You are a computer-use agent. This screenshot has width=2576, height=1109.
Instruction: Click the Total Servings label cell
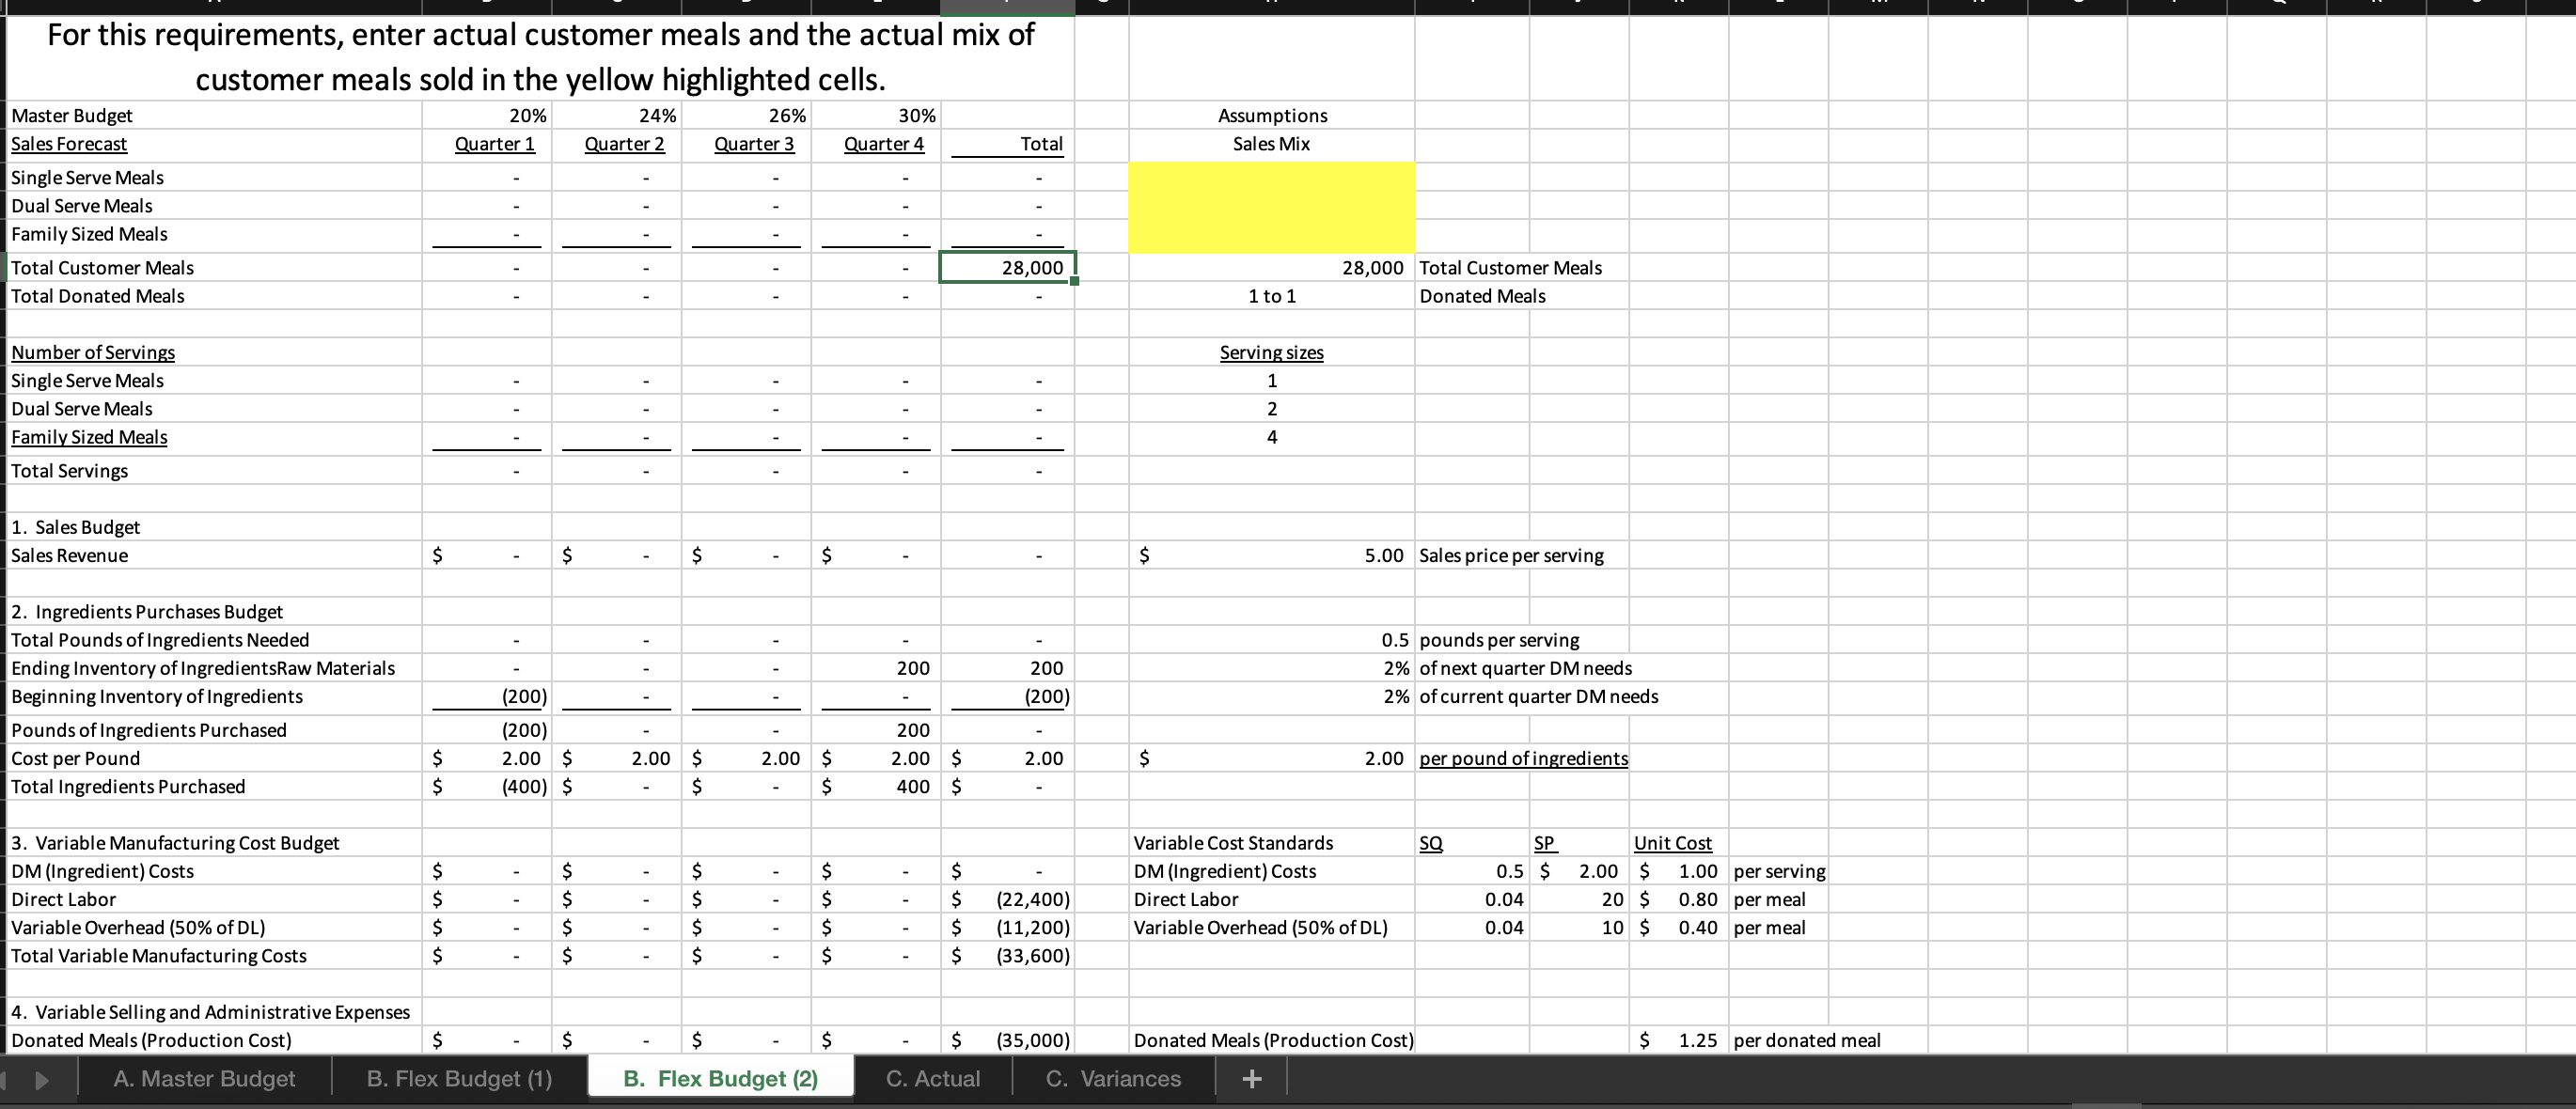point(69,470)
